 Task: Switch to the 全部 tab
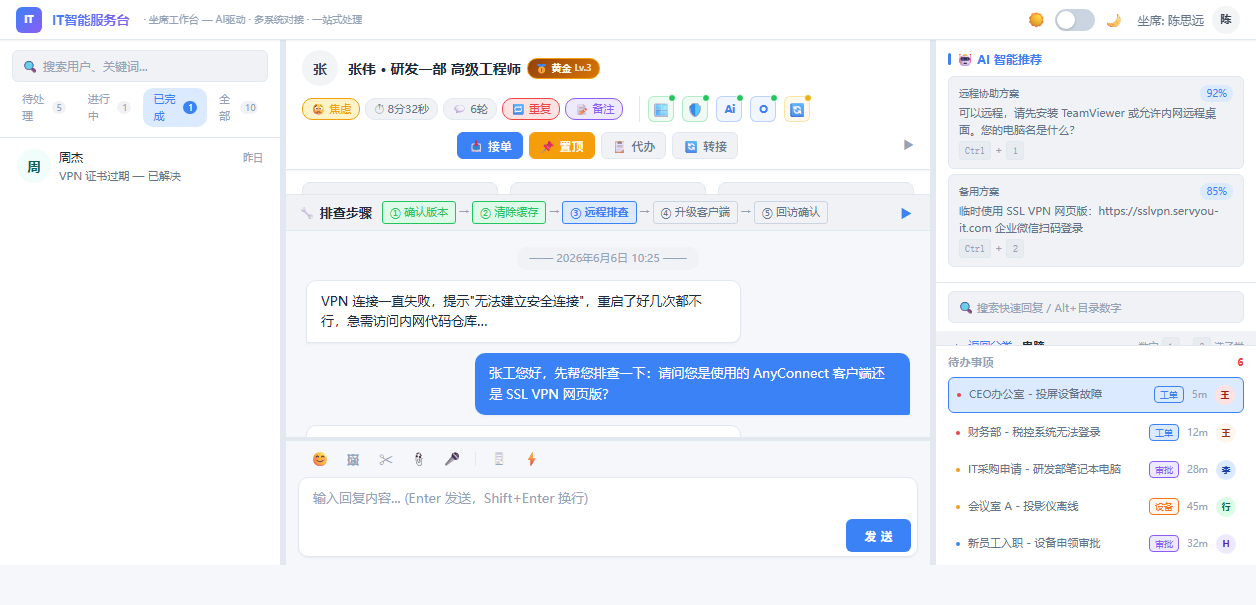(238, 107)
